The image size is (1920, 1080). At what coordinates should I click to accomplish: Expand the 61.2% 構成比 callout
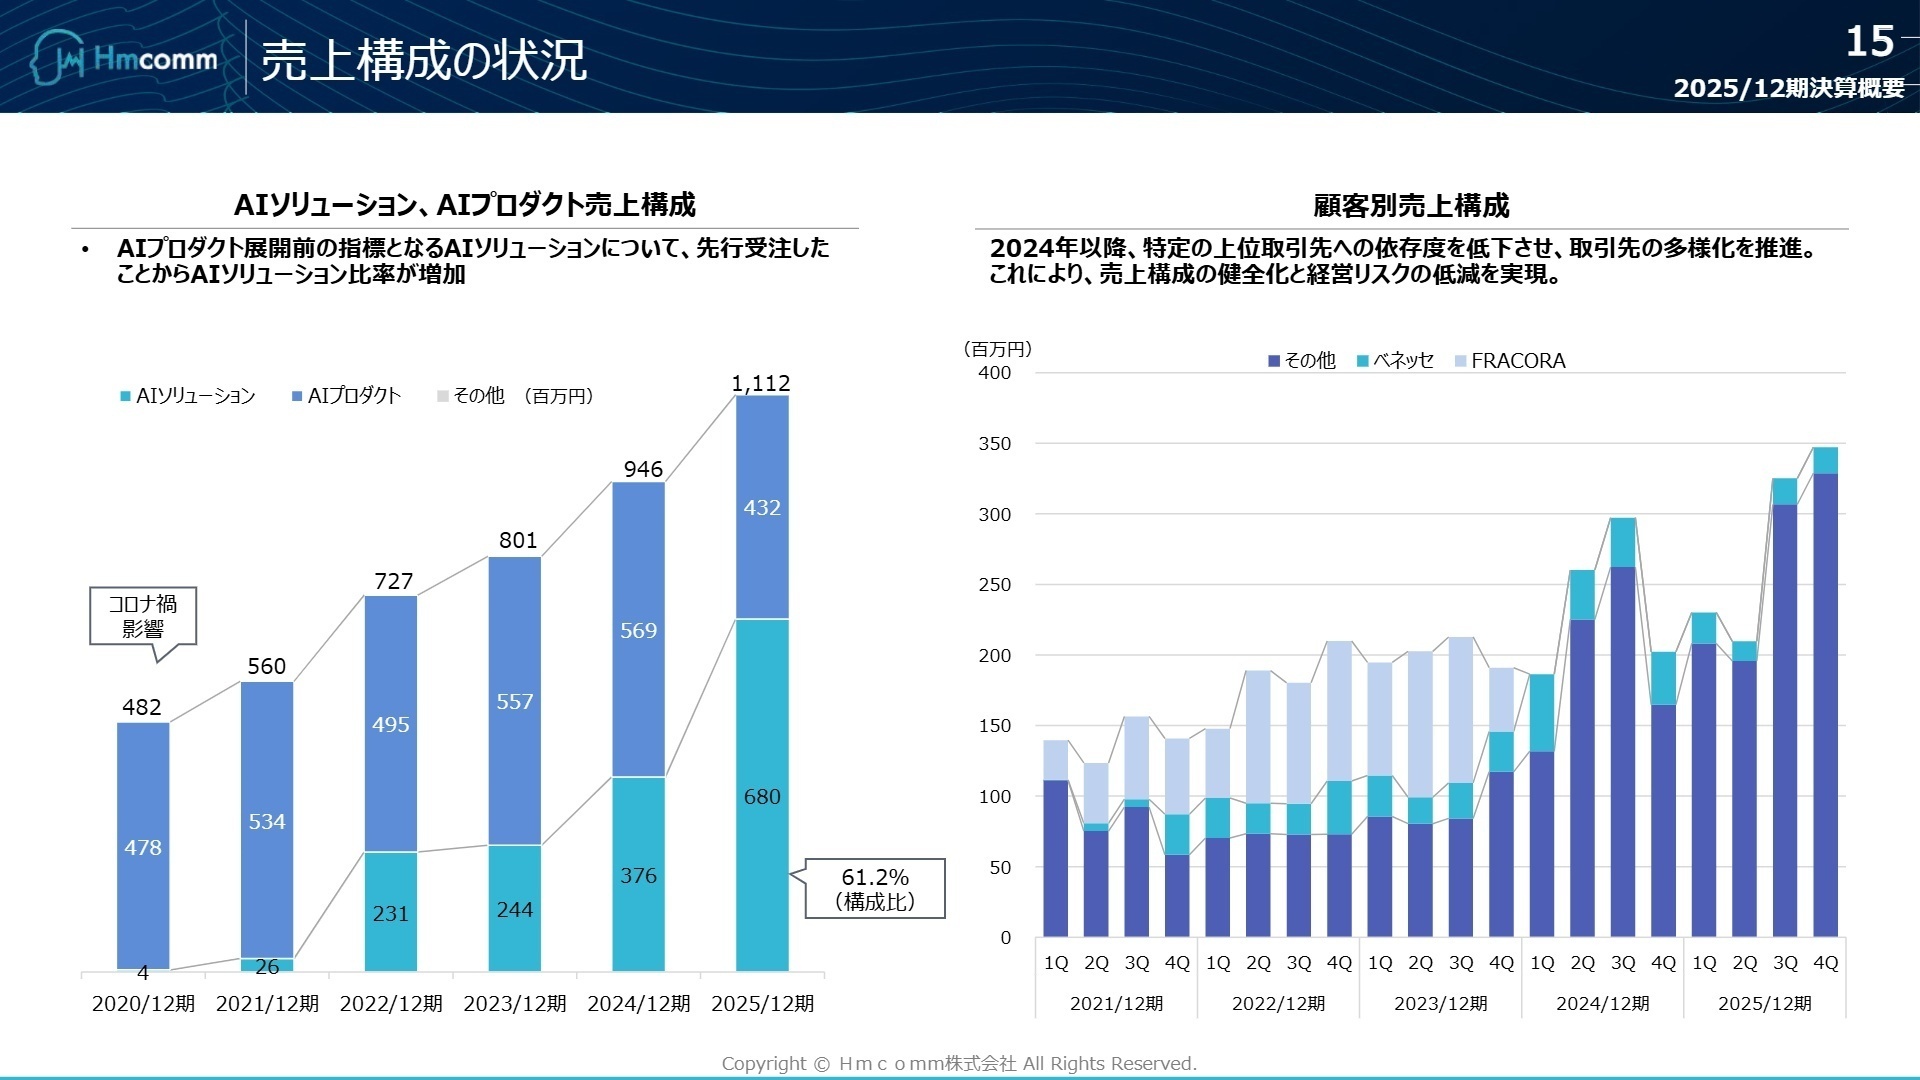[x=874, y=888]
